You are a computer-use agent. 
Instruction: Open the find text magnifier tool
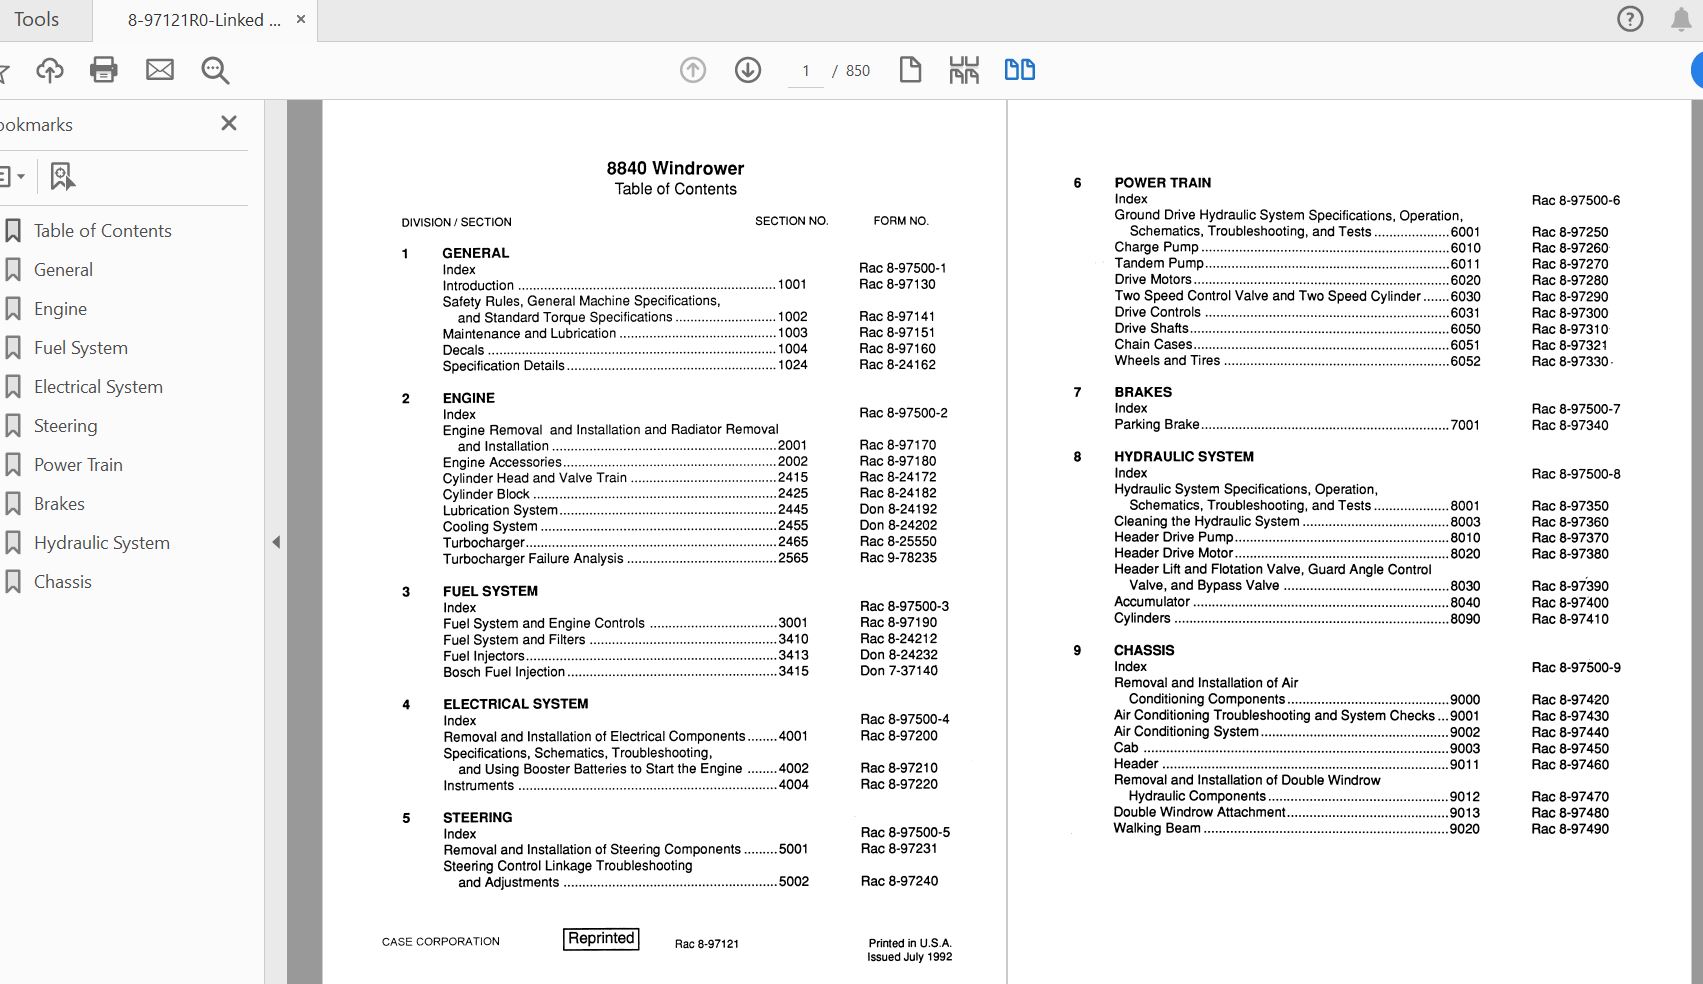point(215,70)
